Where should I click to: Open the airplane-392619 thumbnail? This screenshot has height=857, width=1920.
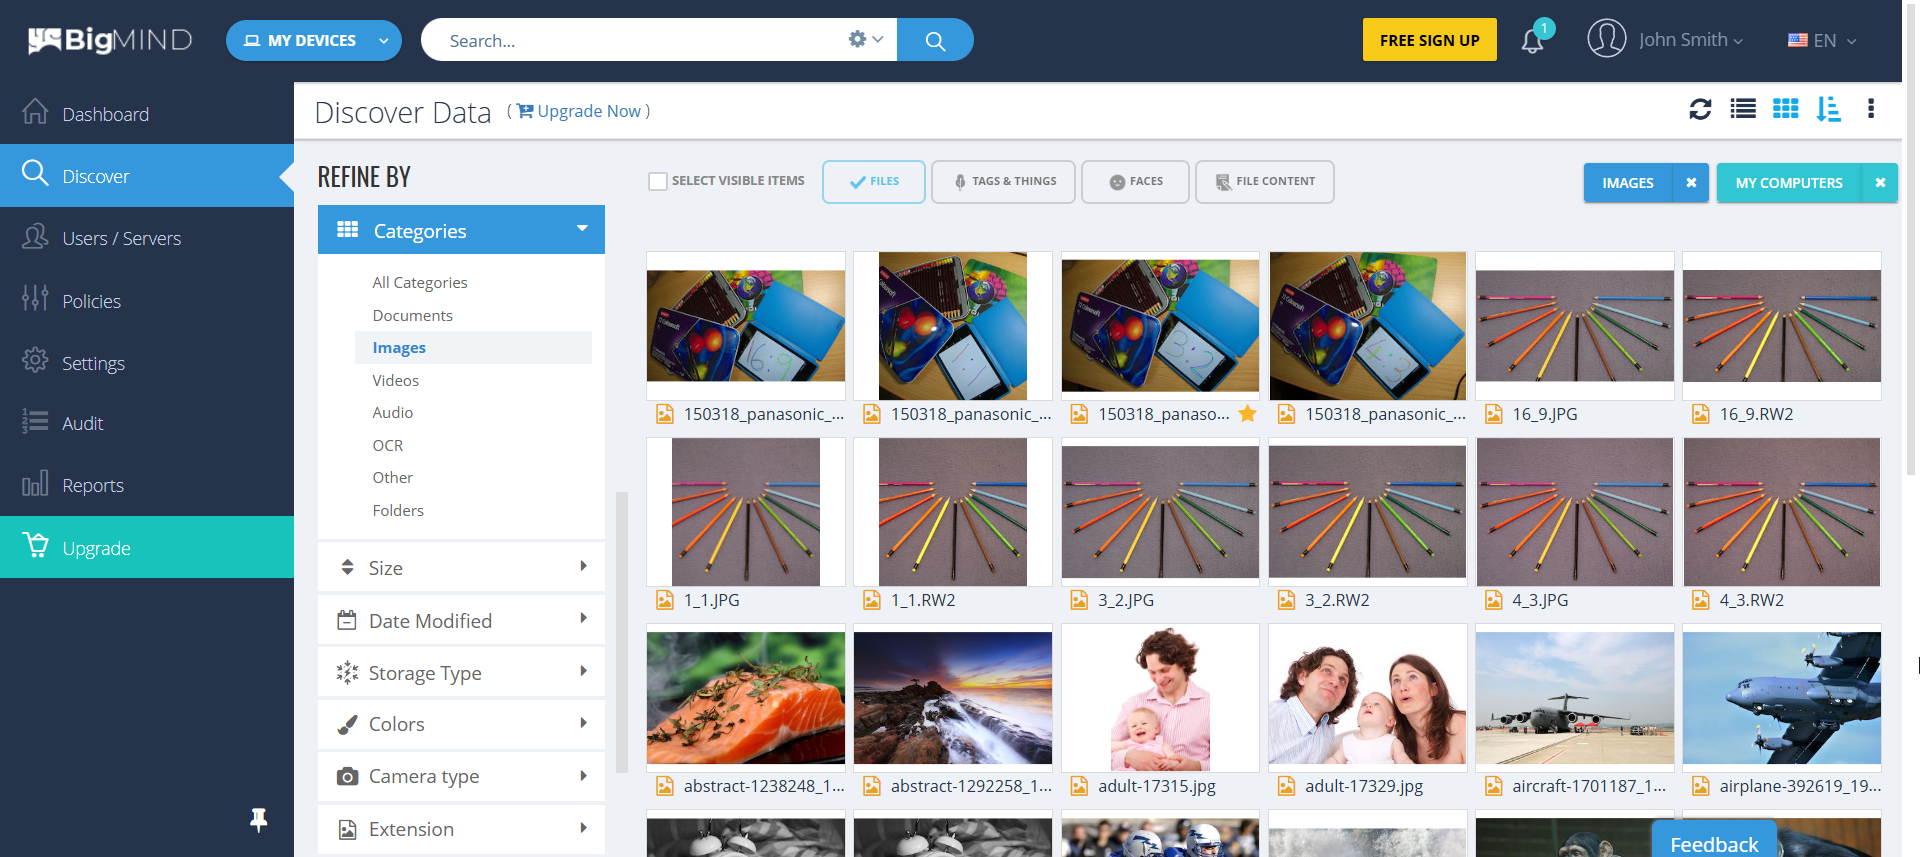pos(1782,697)
